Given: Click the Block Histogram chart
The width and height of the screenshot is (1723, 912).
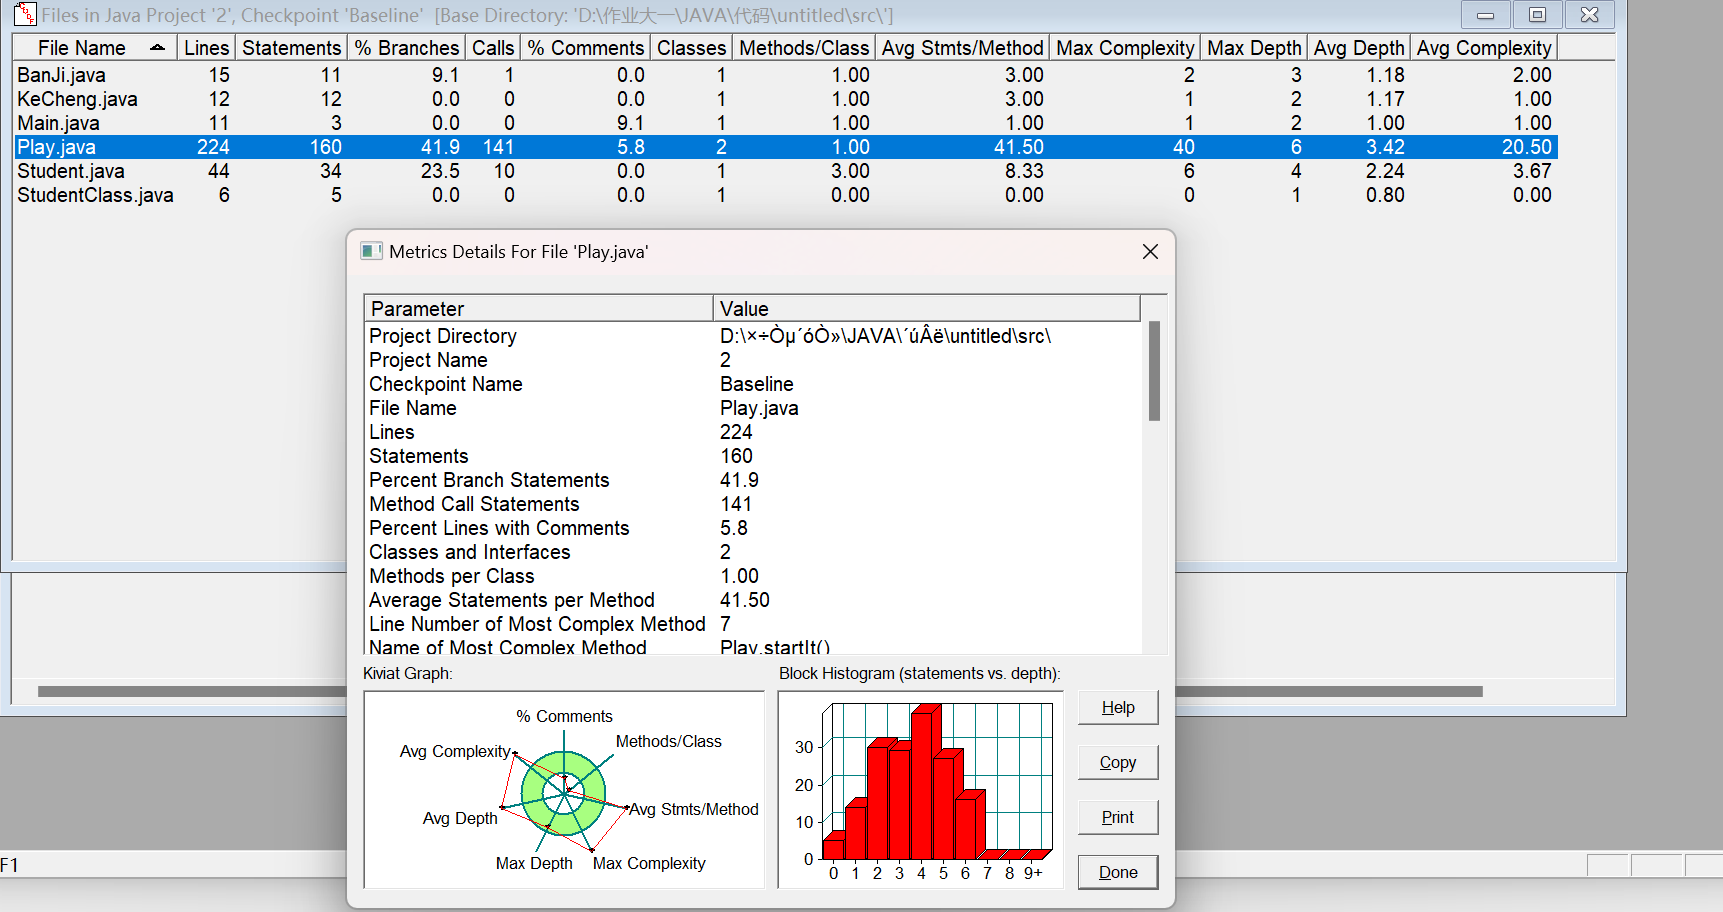Looking at the screenshot, I should click(x=920, y=790).
